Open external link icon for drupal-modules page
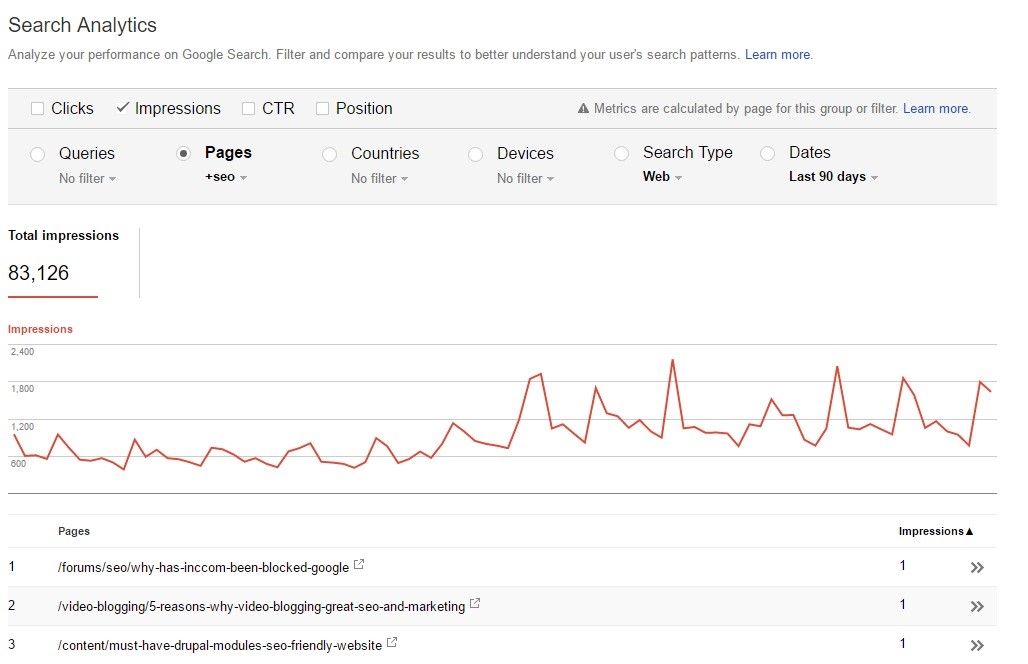 click(391, 642)
